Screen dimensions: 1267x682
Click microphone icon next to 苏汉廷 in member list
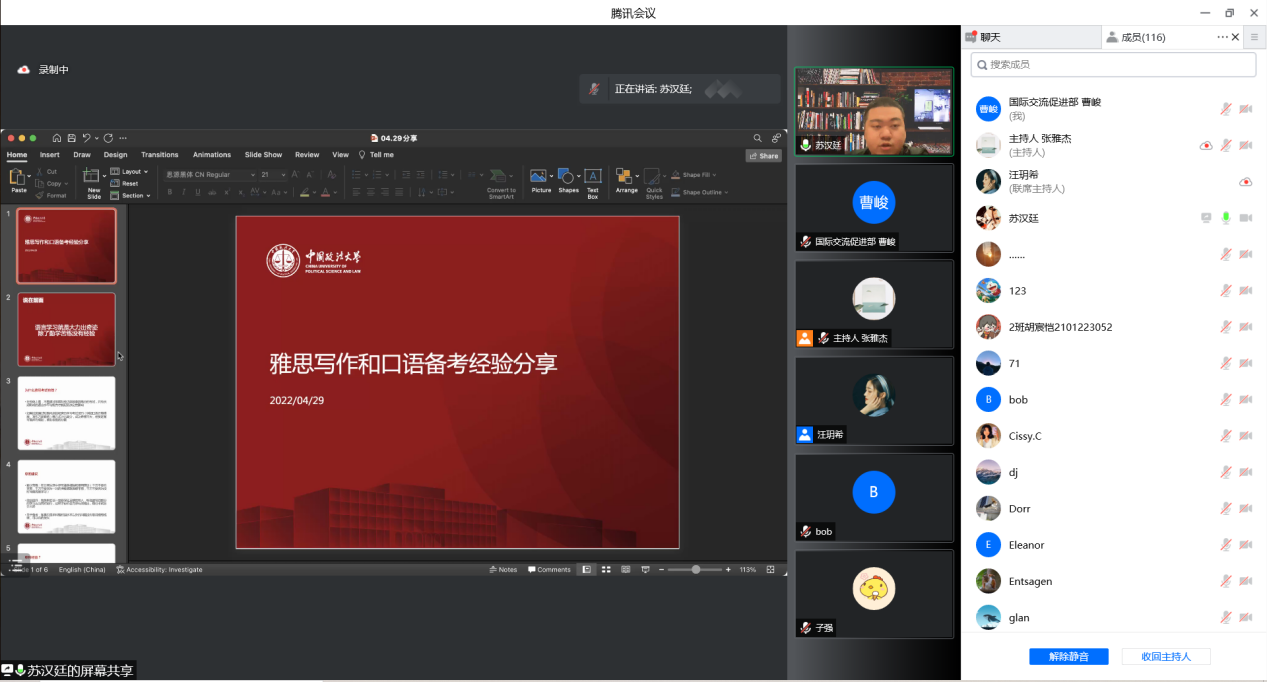tap(1226, 218)
